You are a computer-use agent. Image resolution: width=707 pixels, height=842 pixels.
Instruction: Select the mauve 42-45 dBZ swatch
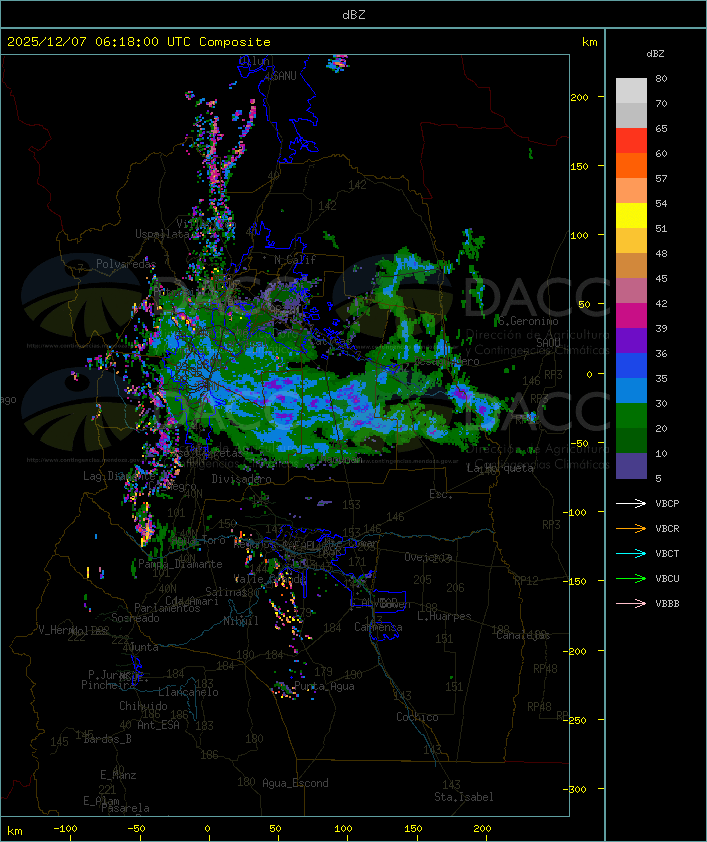(x=631, y=291)
